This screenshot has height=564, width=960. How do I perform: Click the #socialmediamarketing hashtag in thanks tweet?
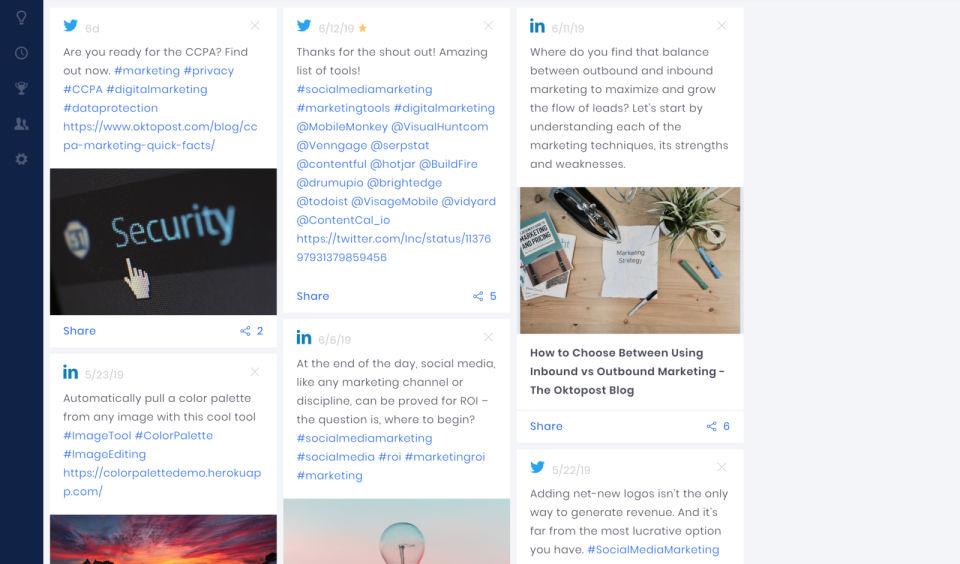coord(364,89)
